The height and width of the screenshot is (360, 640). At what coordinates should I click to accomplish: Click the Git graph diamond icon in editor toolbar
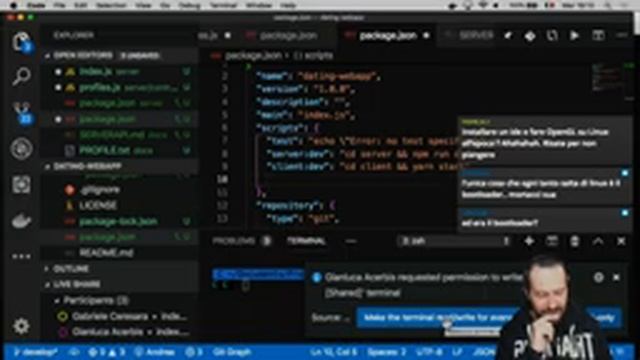[x=530, y=36]
